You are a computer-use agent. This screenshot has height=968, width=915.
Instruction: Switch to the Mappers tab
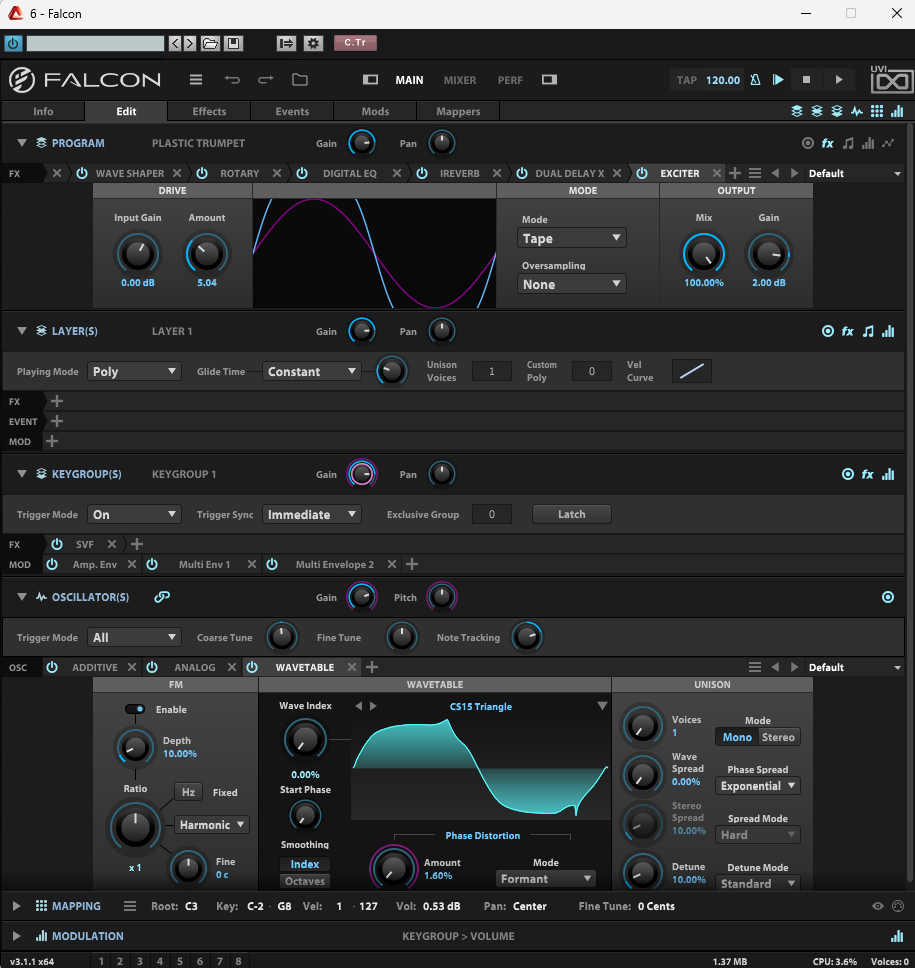tap(458, 111)
